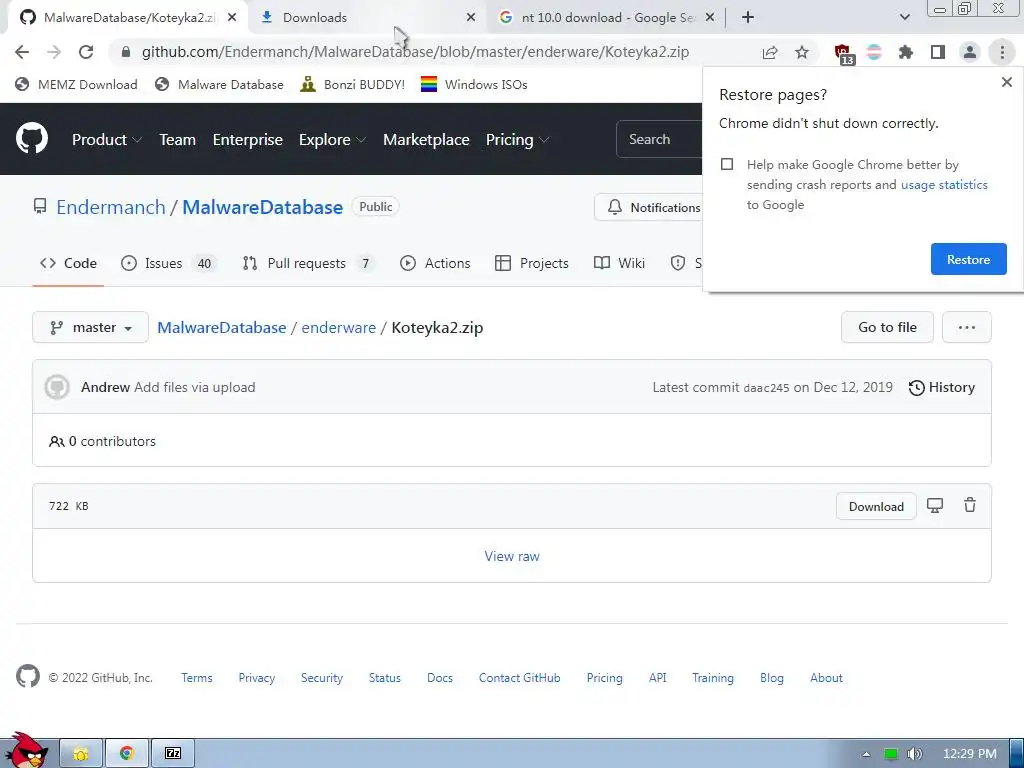Select the Code repository tab
Screen dimensions: 1024x768
tap(68, 263)
